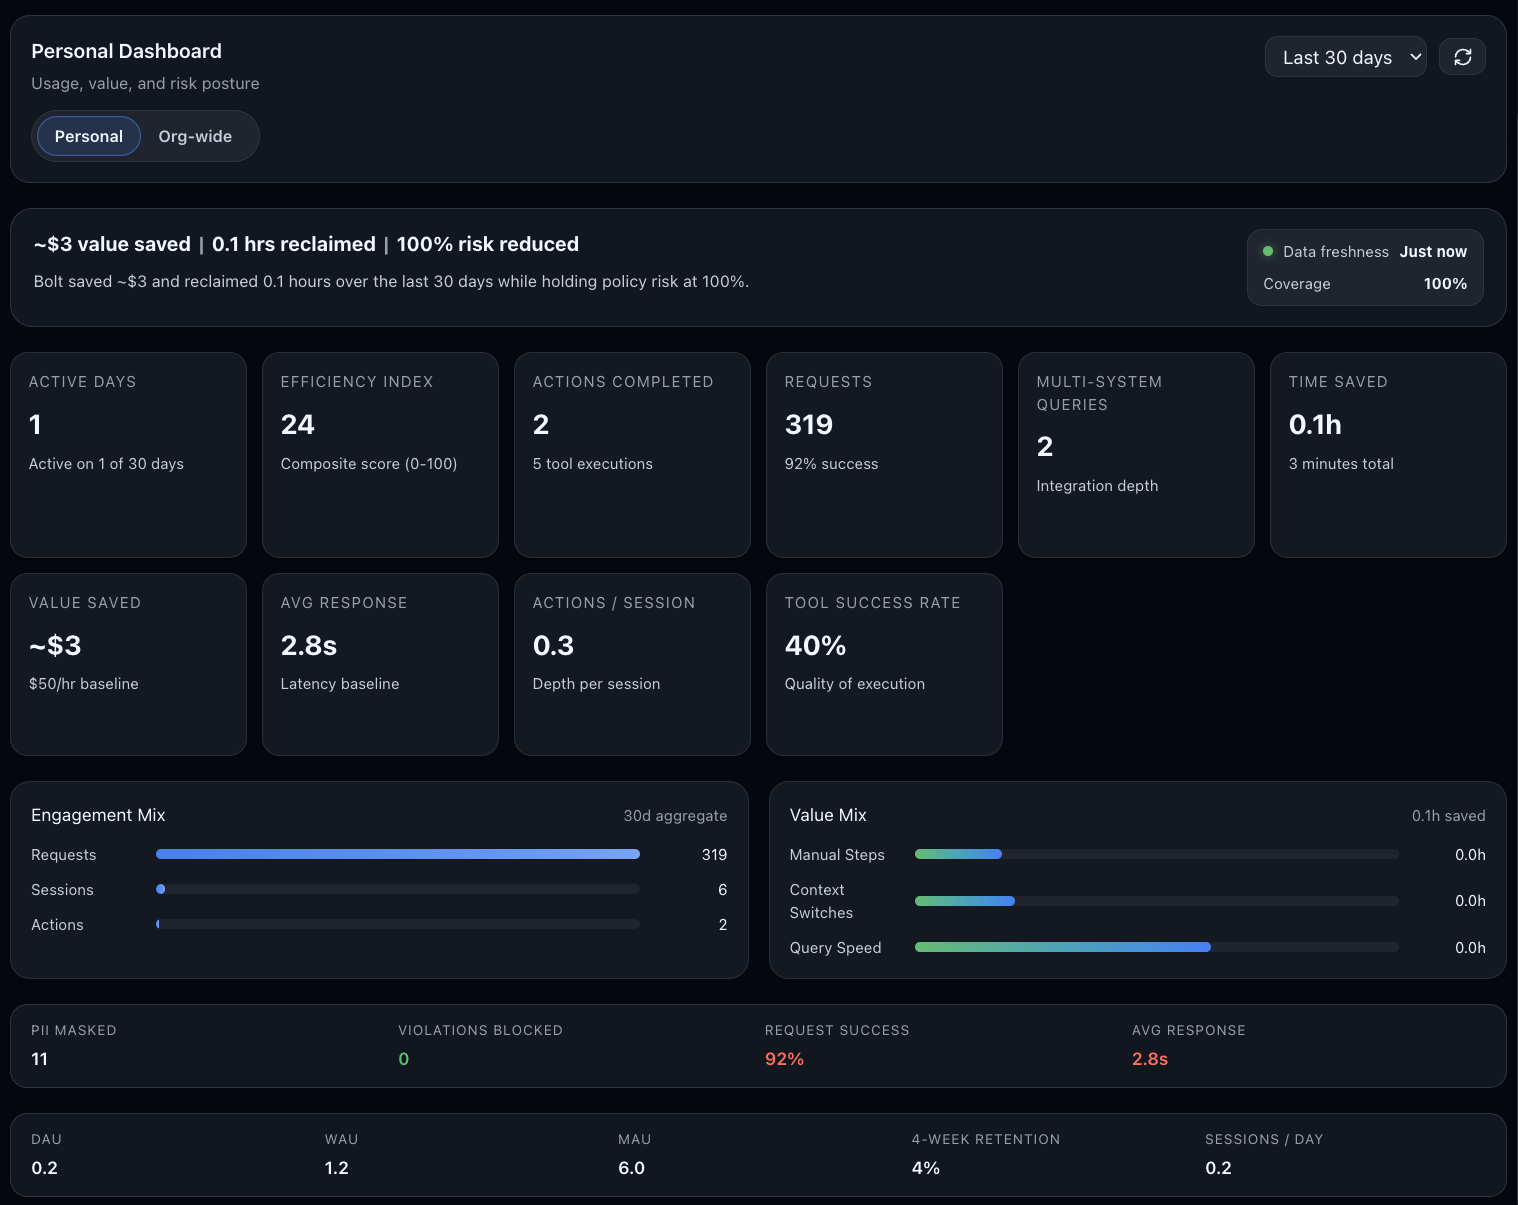Switch to the Org-wide view
Viewport: 1518px width, 1205px height.
[x=195, y=136]
